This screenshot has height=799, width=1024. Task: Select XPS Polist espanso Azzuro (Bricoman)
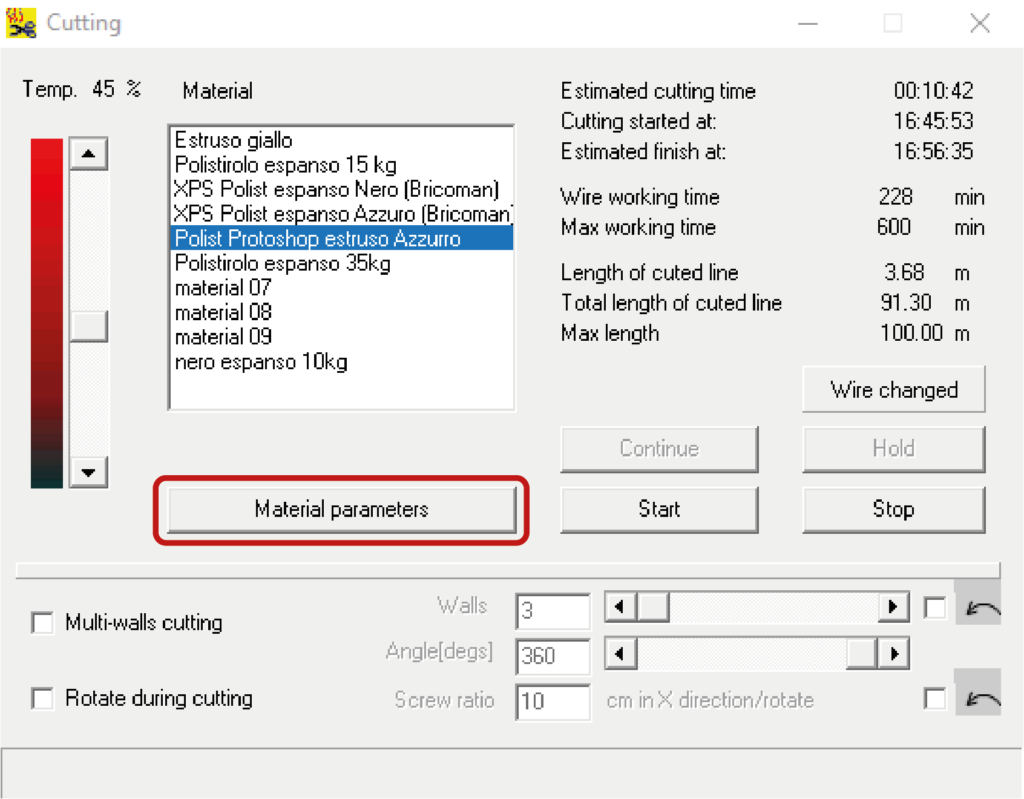(342, 214)
